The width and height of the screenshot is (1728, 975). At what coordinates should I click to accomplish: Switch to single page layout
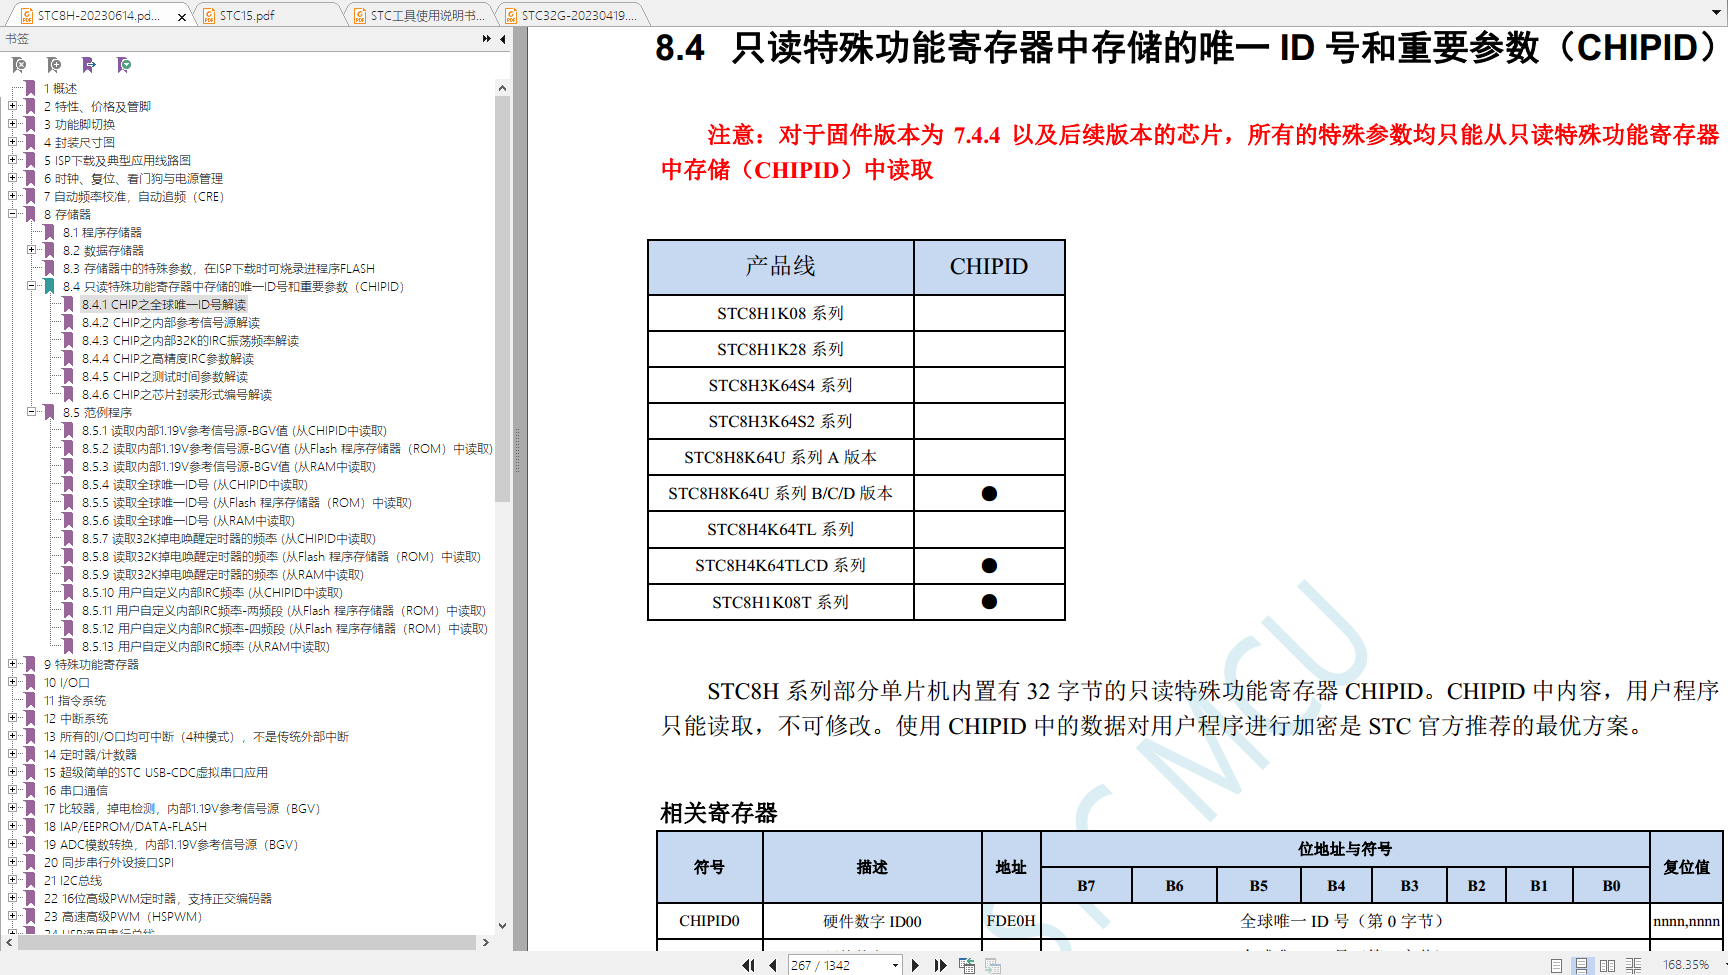click(1556, 965)
